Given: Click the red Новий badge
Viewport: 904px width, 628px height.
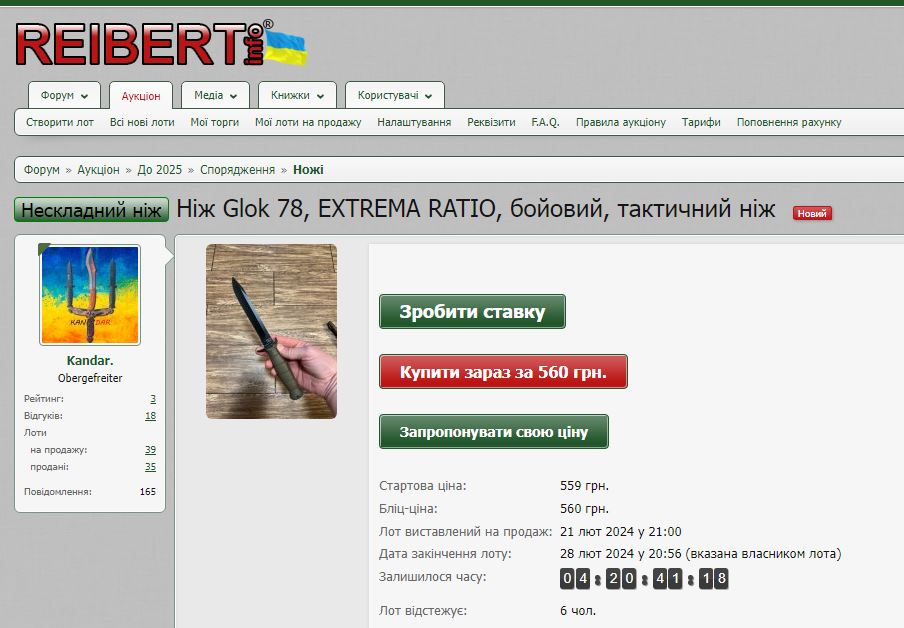Looking at the screenshot, I should pyautogui.click(x=812, y=213).
